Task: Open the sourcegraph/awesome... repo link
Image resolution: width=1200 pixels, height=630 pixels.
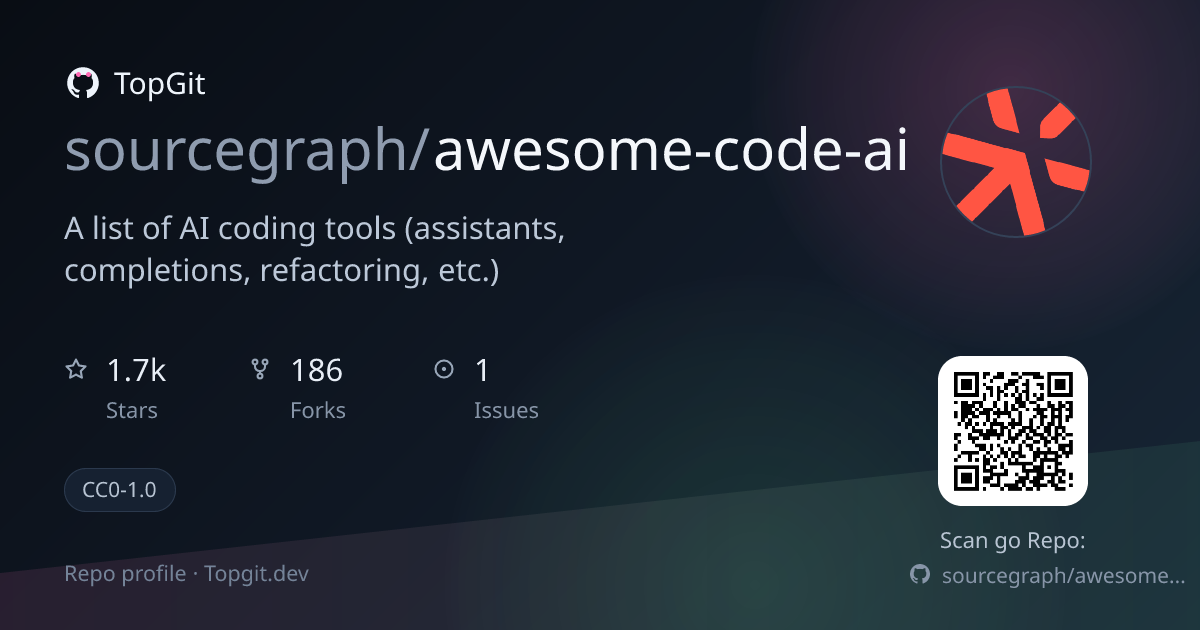Action: tap(1064, 576)
